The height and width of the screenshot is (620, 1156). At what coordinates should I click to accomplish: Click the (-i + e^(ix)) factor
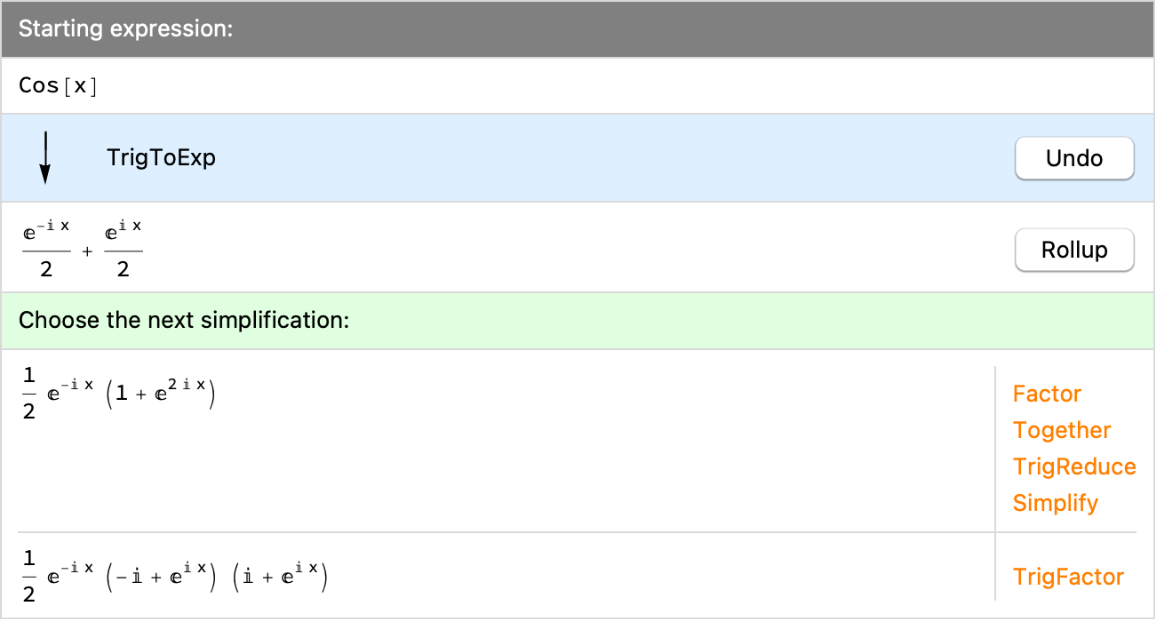(162, 576)
